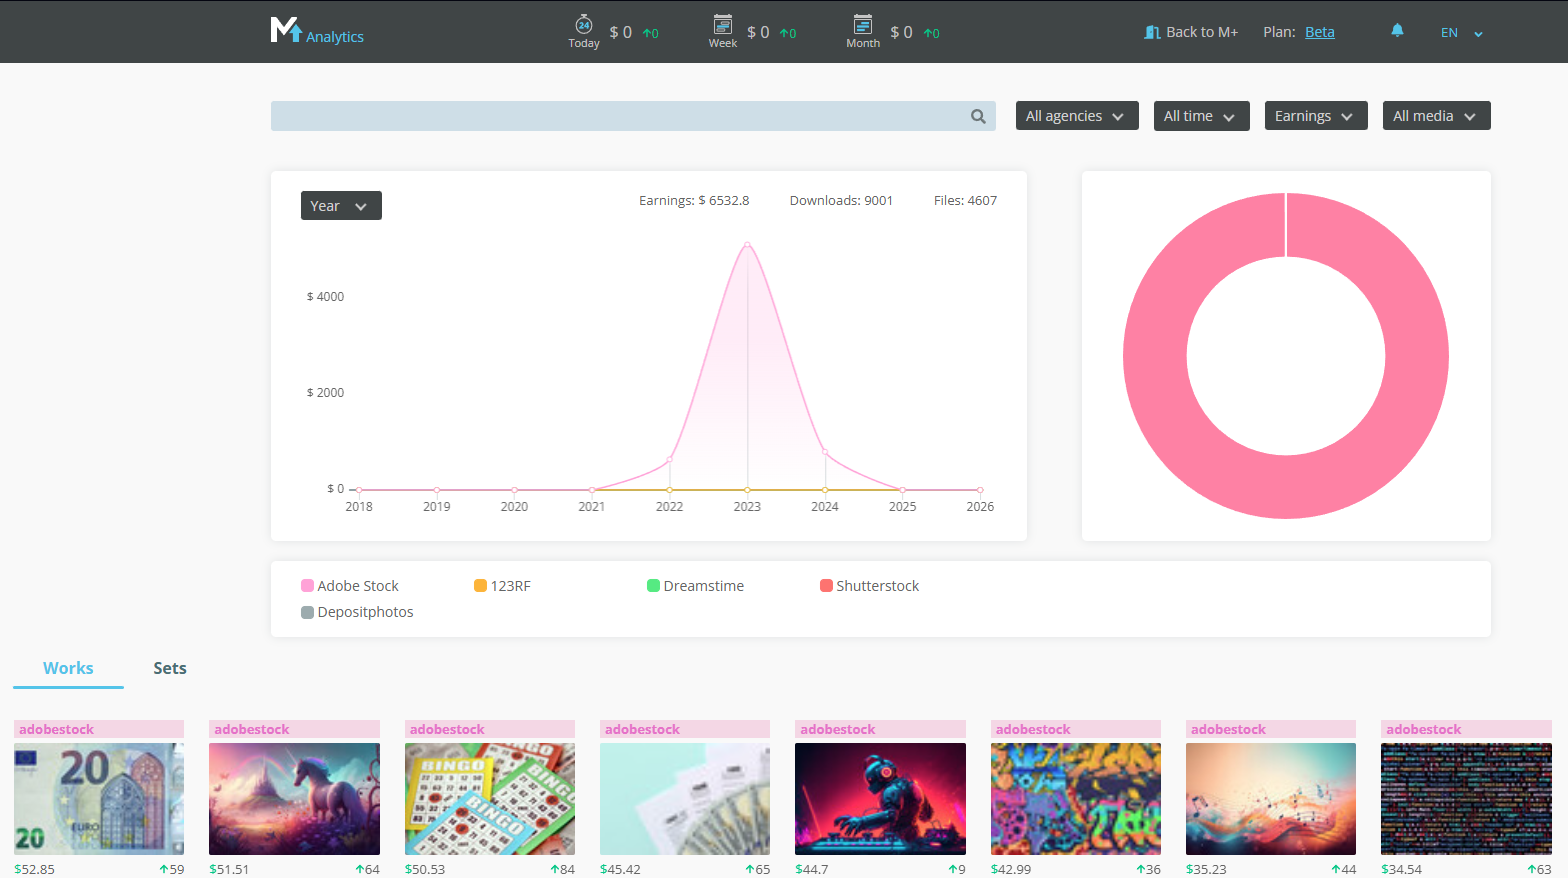Toggle Shutterstock series in legend

coord(869,586)
